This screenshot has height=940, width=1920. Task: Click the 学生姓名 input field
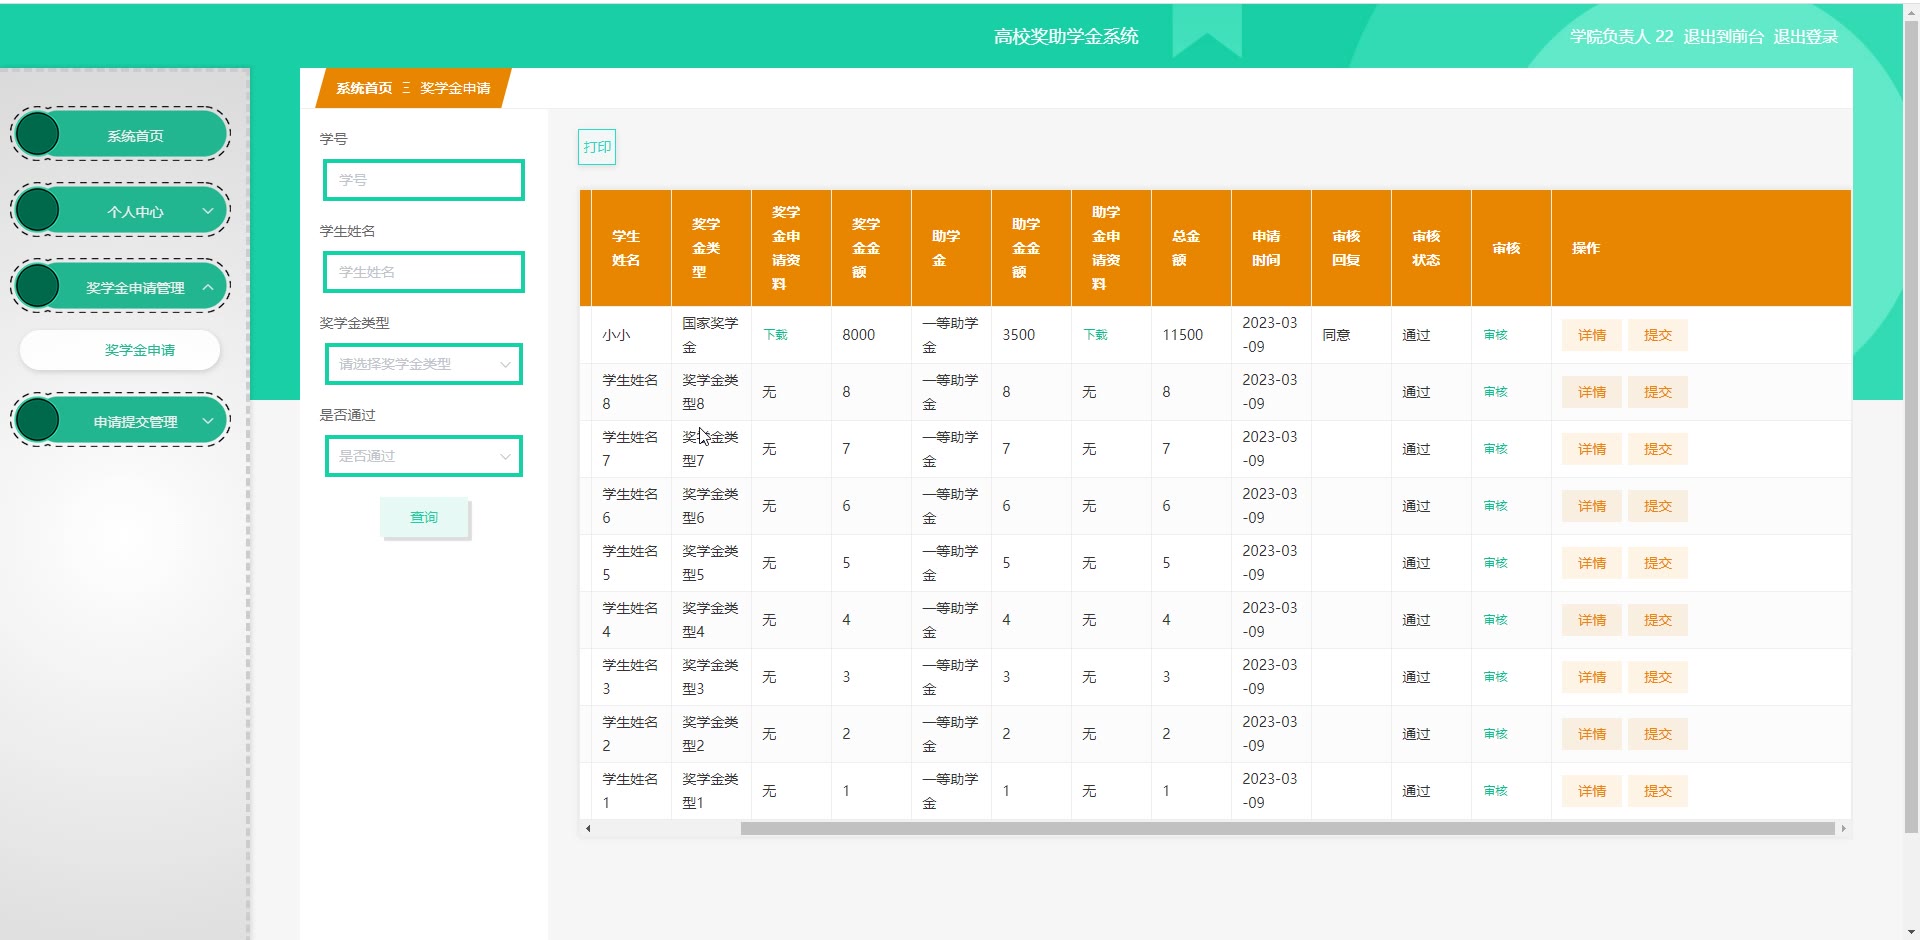pos(424,272)
